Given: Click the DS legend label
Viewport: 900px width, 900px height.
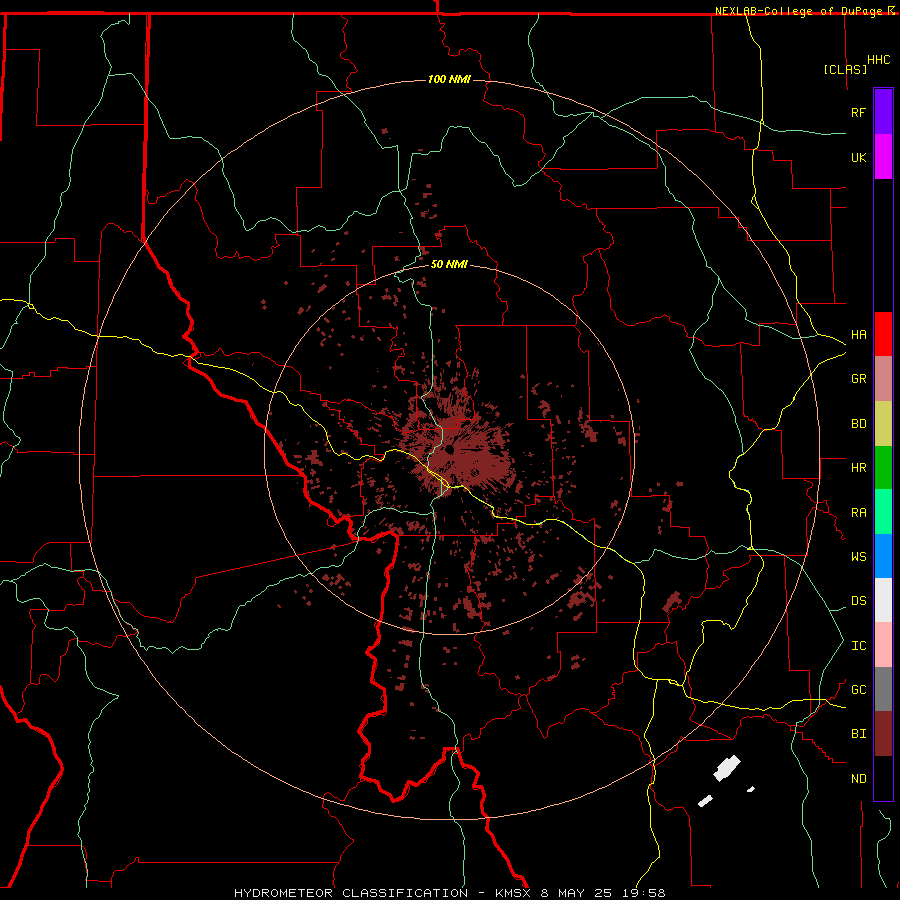Looking at the screenshot, I should 858,601.
